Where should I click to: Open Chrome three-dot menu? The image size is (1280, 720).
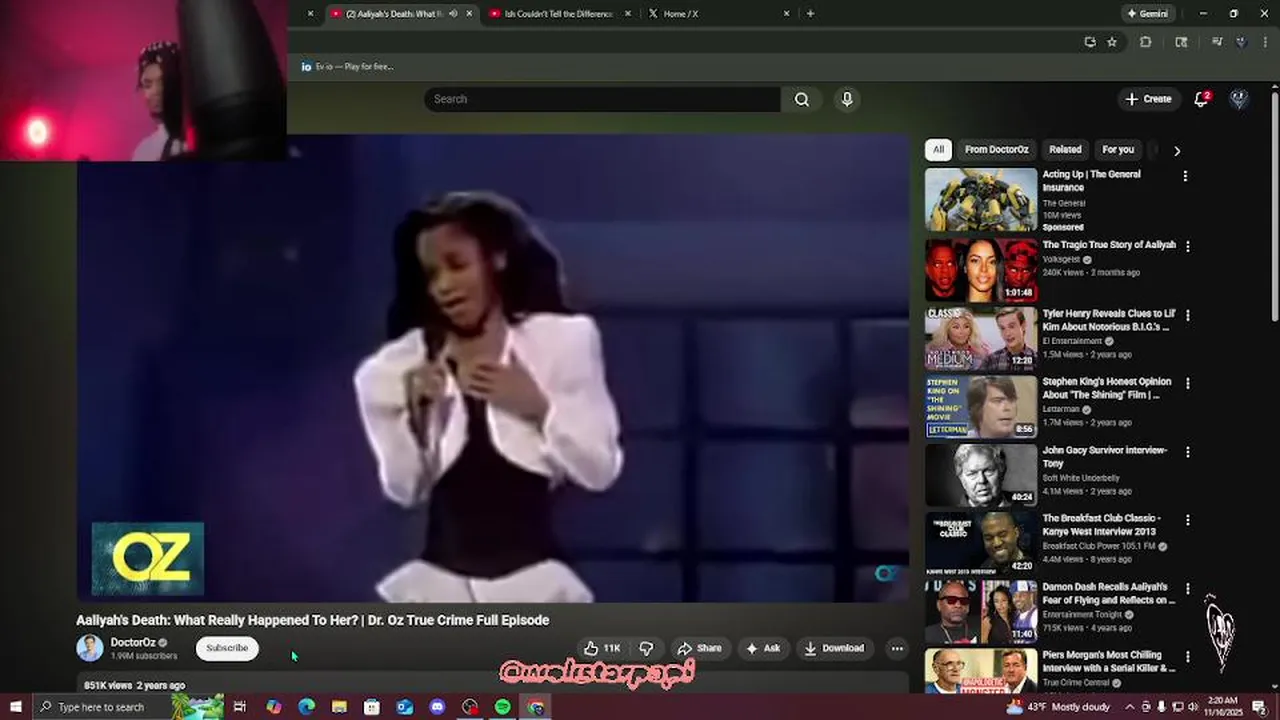pyautogui.click(x=1264, y=42)
